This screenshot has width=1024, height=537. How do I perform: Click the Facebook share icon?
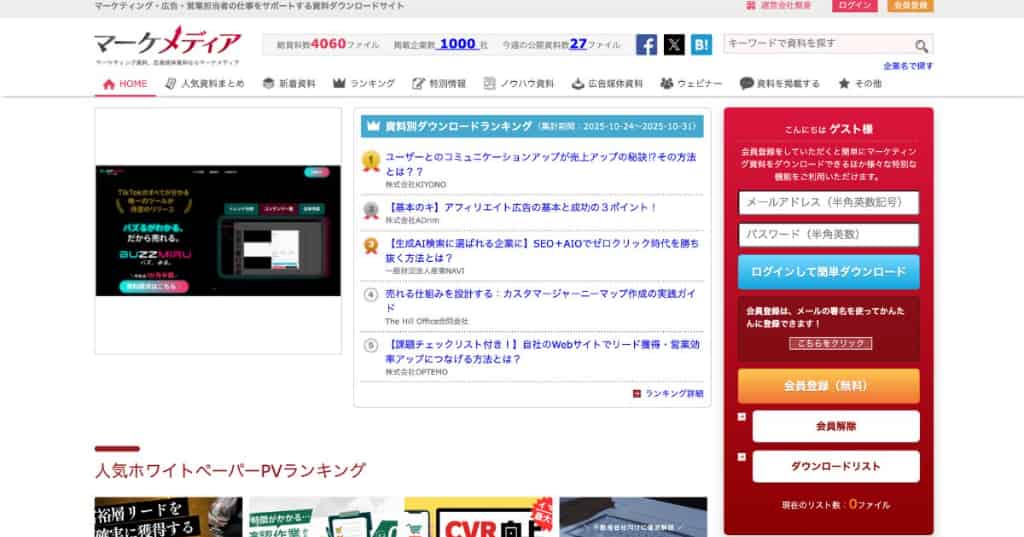click(x=647, y=45)
